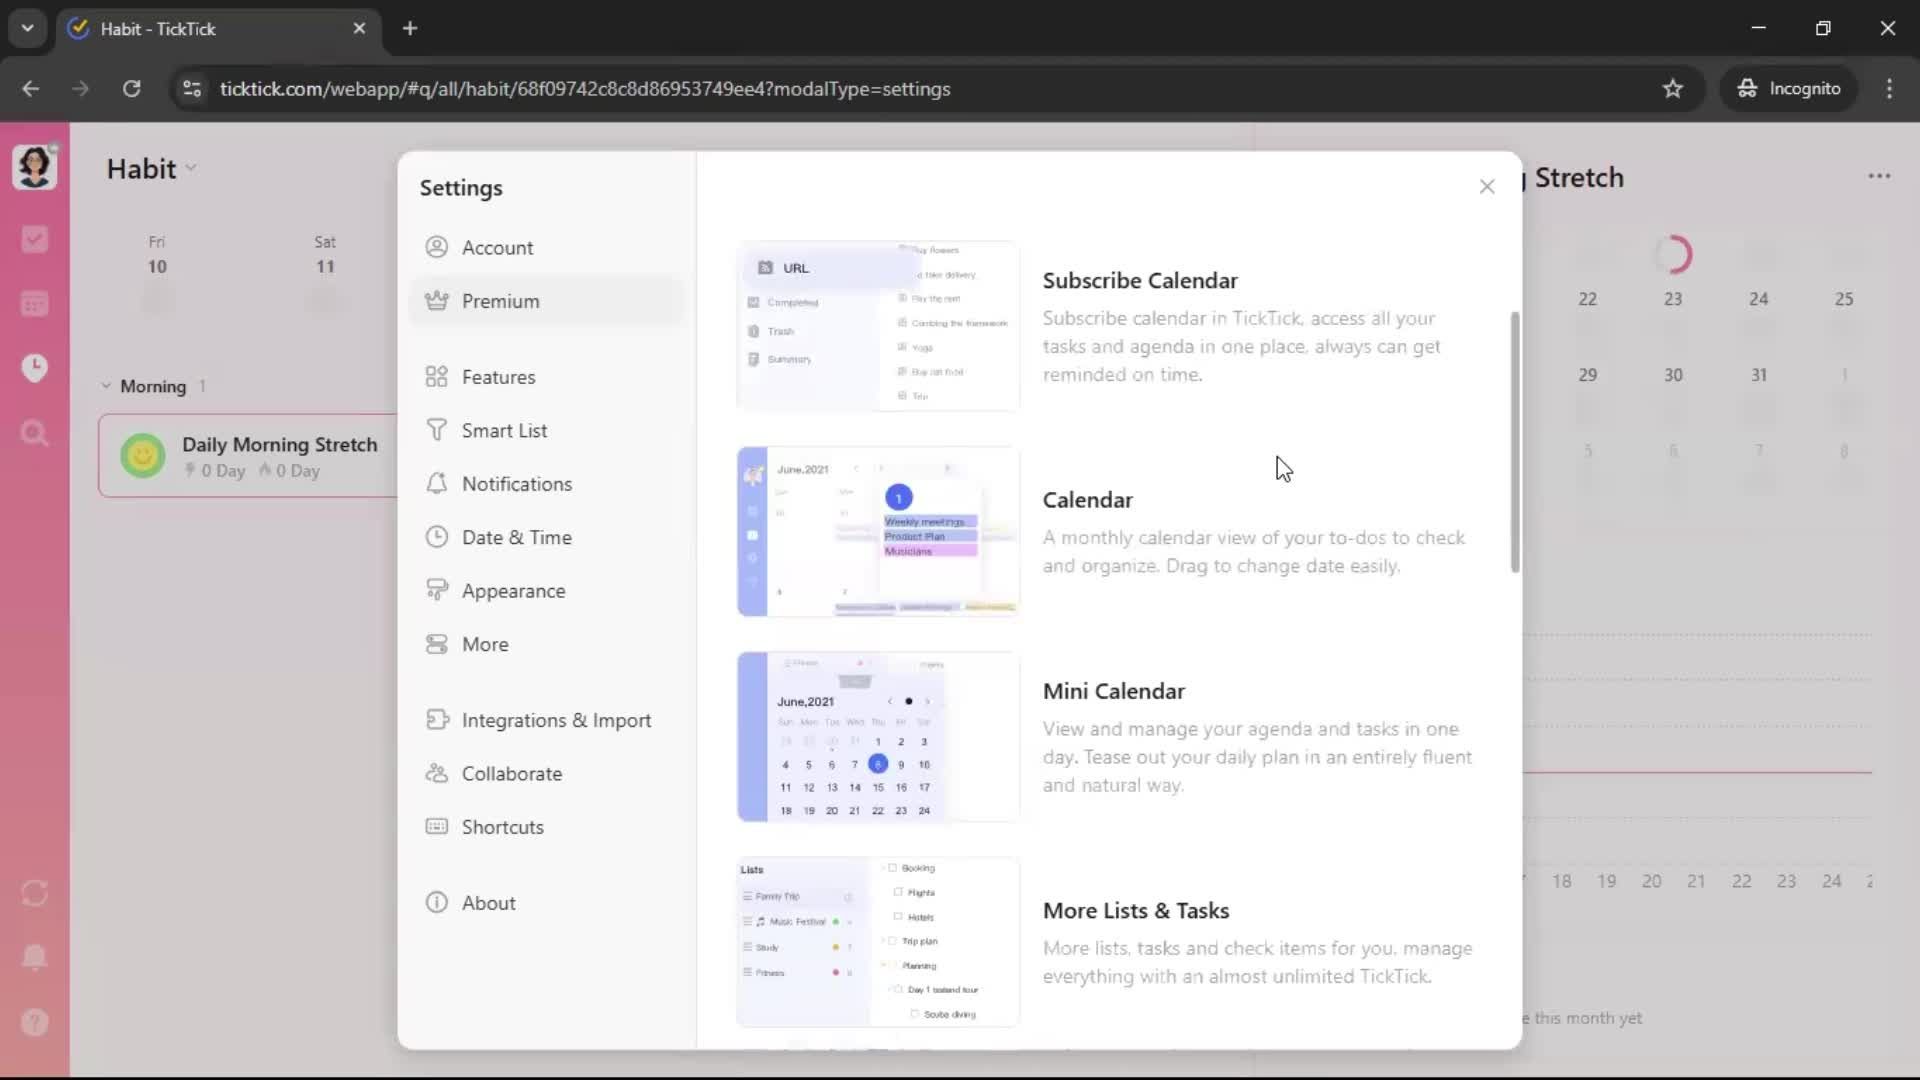Click the Search magnifier icon in sidebar
Viewport: 1920px width, 1080px height.
(x=35, y=433)
